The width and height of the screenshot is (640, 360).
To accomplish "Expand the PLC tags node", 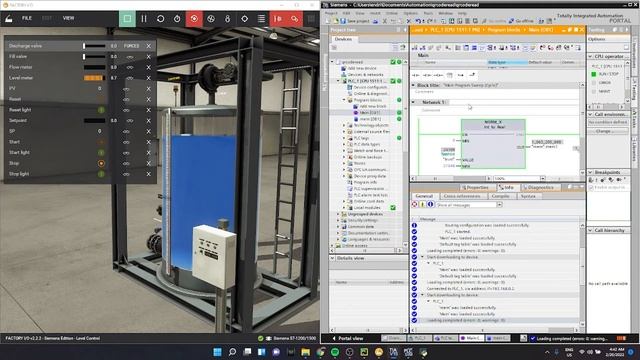I will pos(344,138).
